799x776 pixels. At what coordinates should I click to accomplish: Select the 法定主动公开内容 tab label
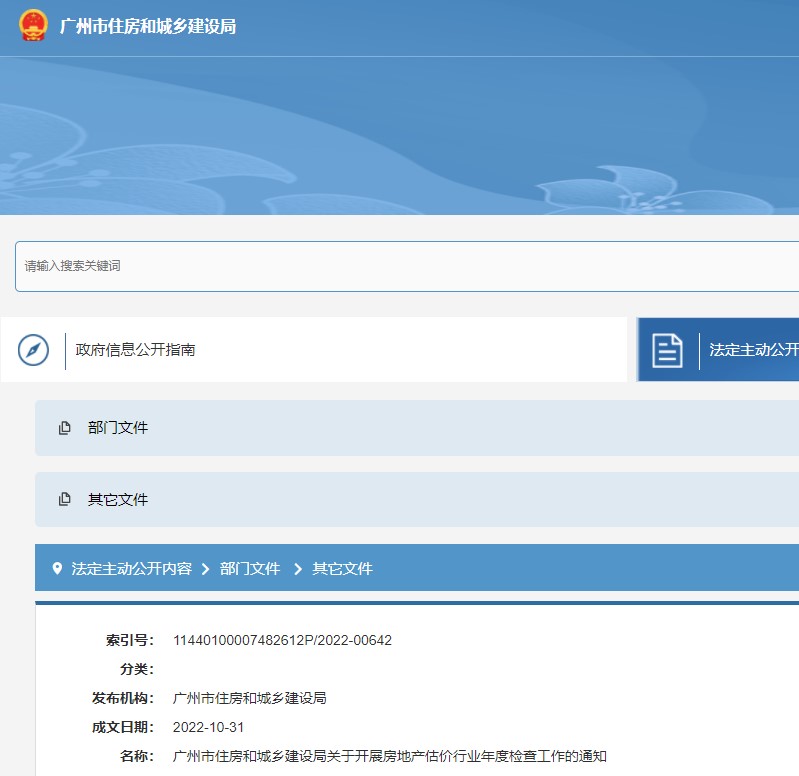[x=753, y=350]
